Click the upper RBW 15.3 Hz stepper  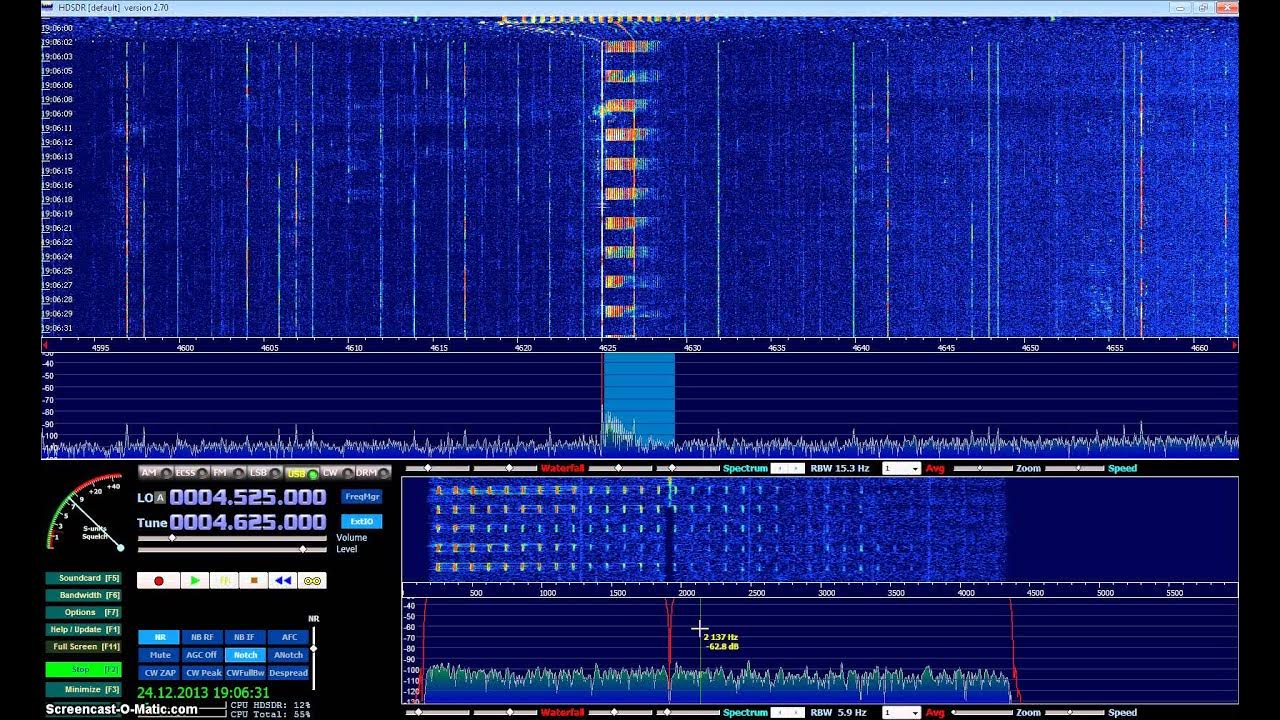pos(787,468)
